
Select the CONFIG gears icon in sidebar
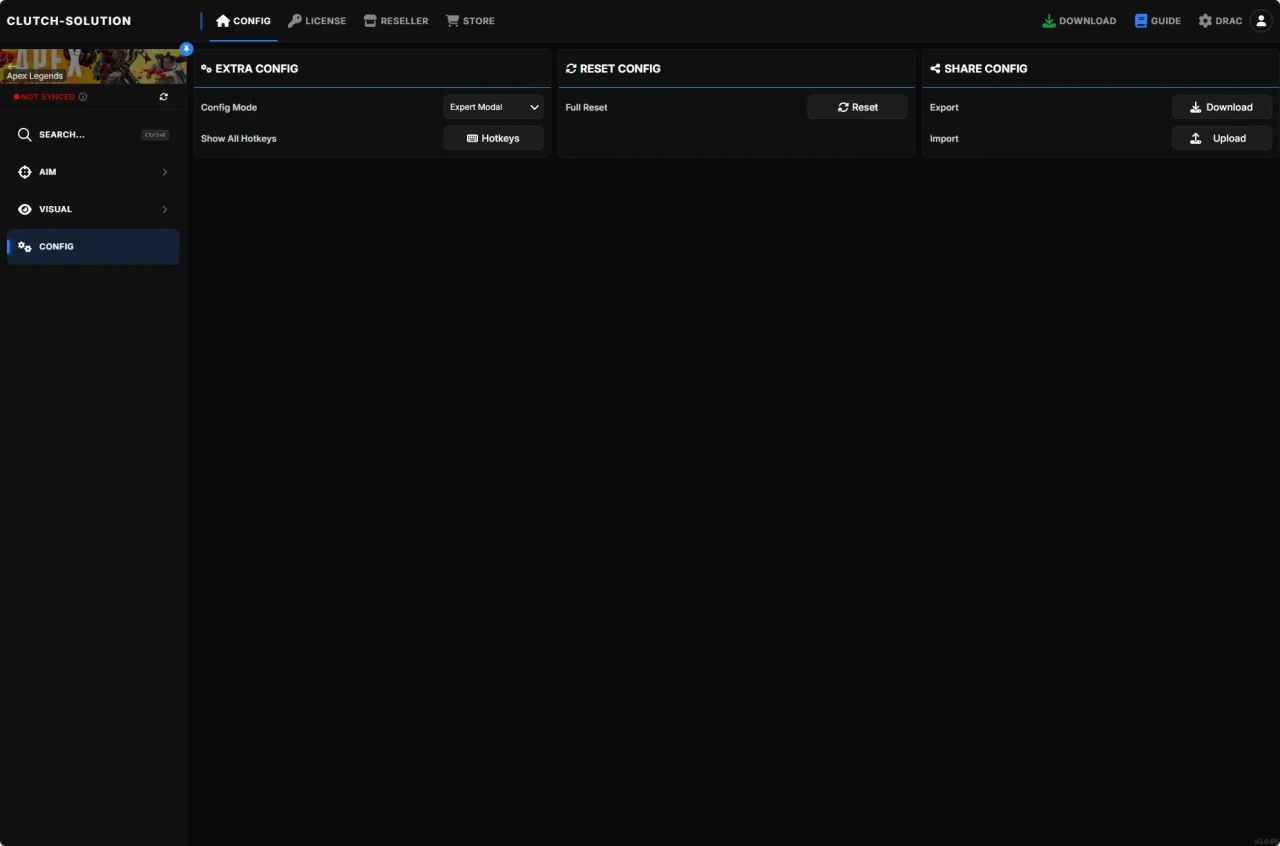tap(24, 246)
